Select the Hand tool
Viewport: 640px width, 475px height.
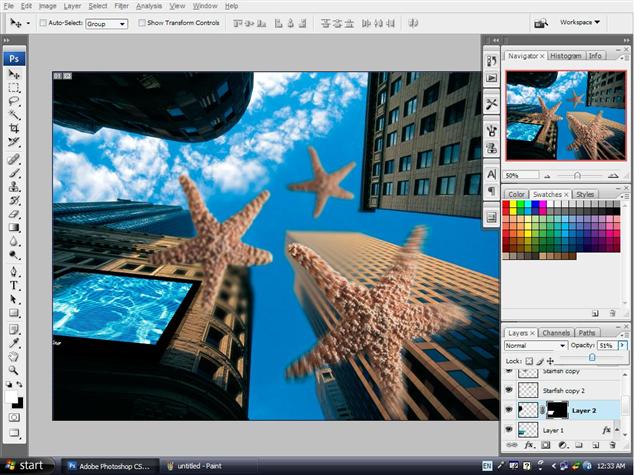[14, 357]
